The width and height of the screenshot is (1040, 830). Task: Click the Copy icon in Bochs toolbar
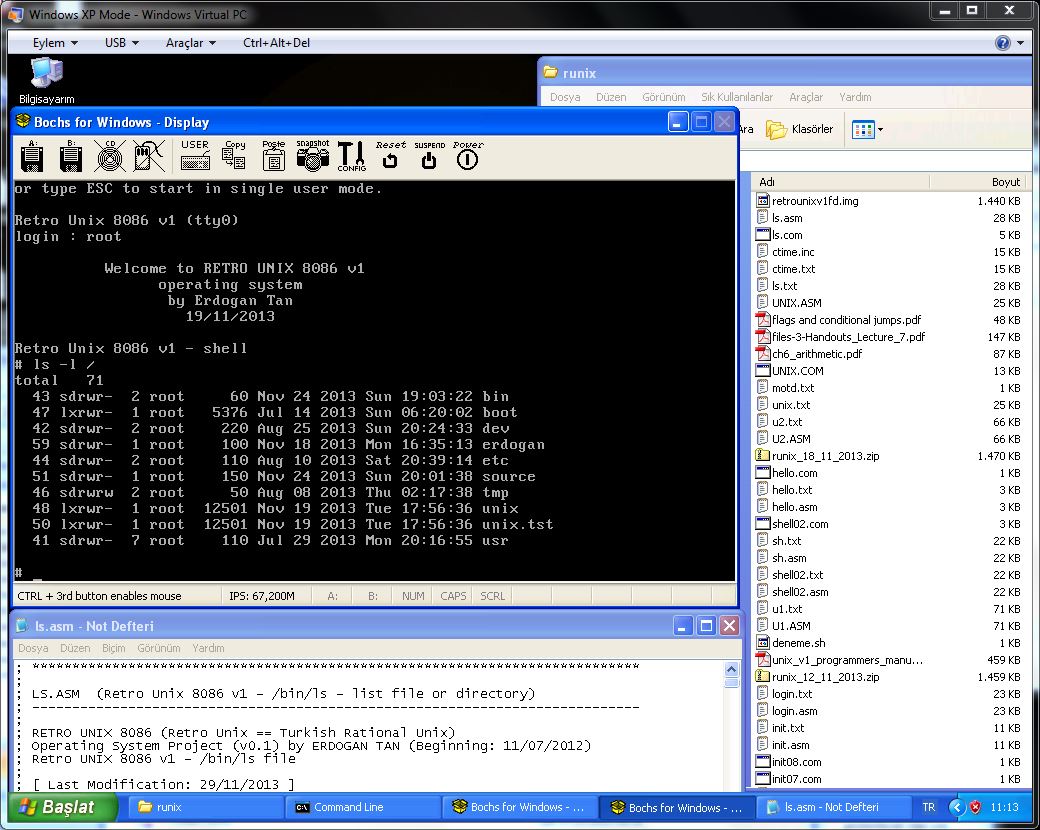[233, 155]
